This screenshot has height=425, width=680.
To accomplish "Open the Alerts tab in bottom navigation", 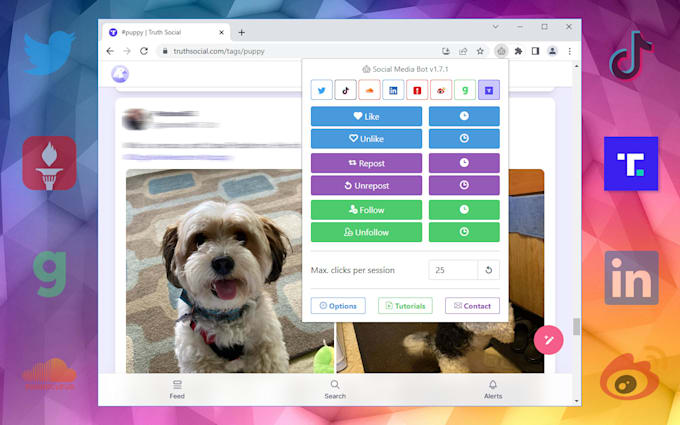I will click(493, 389).
